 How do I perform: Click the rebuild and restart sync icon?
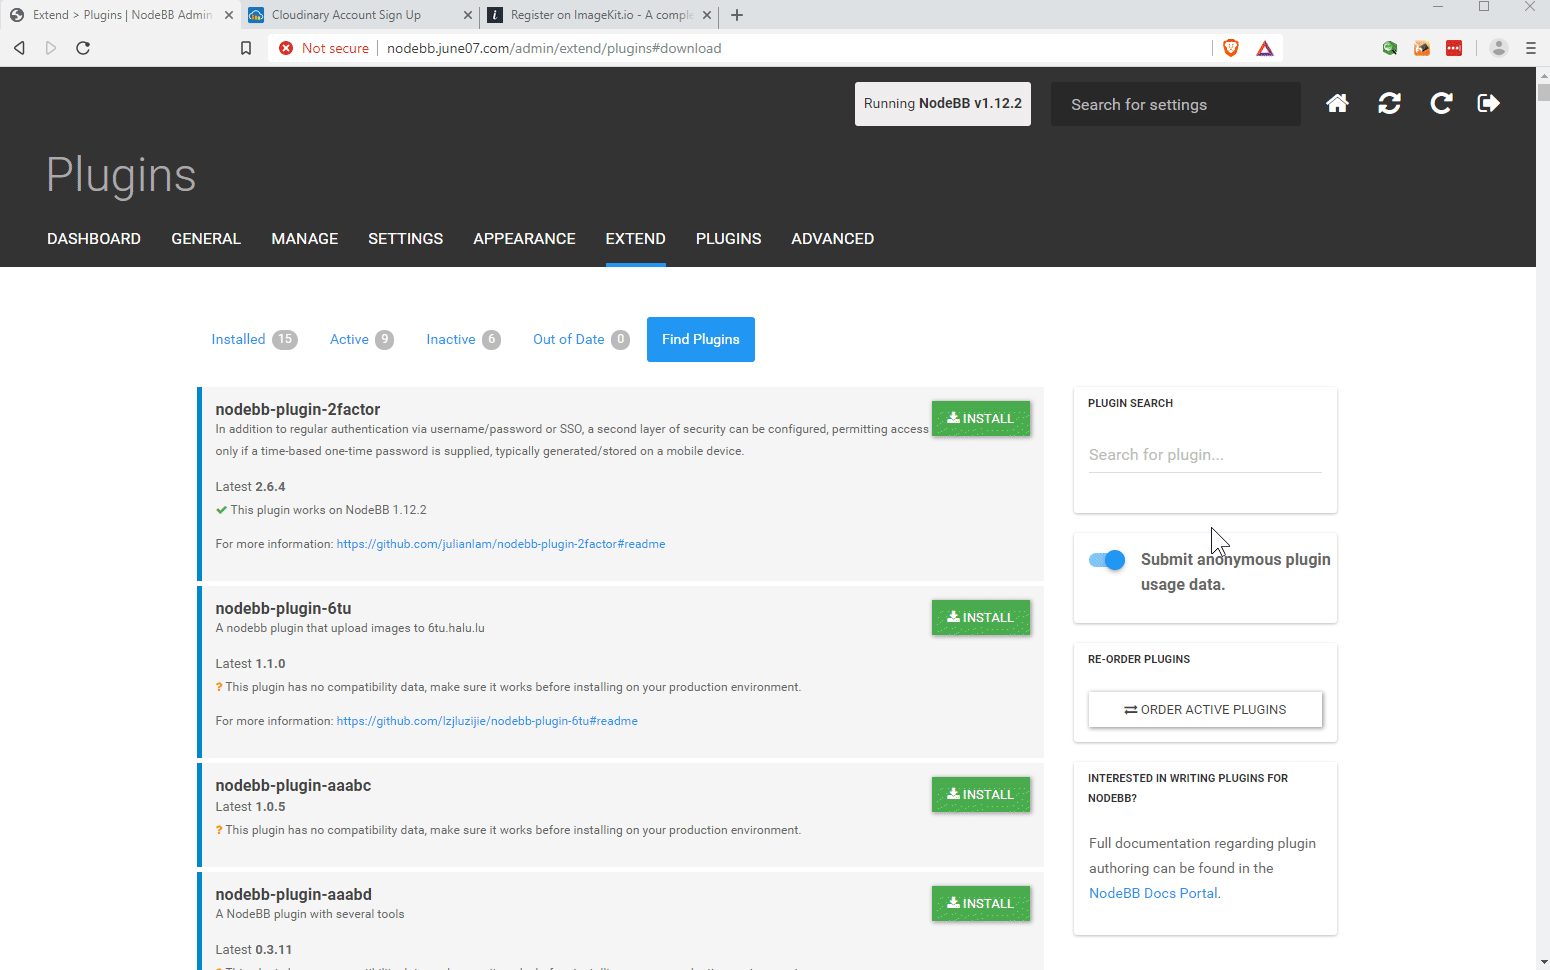(x=1389, y=103)
